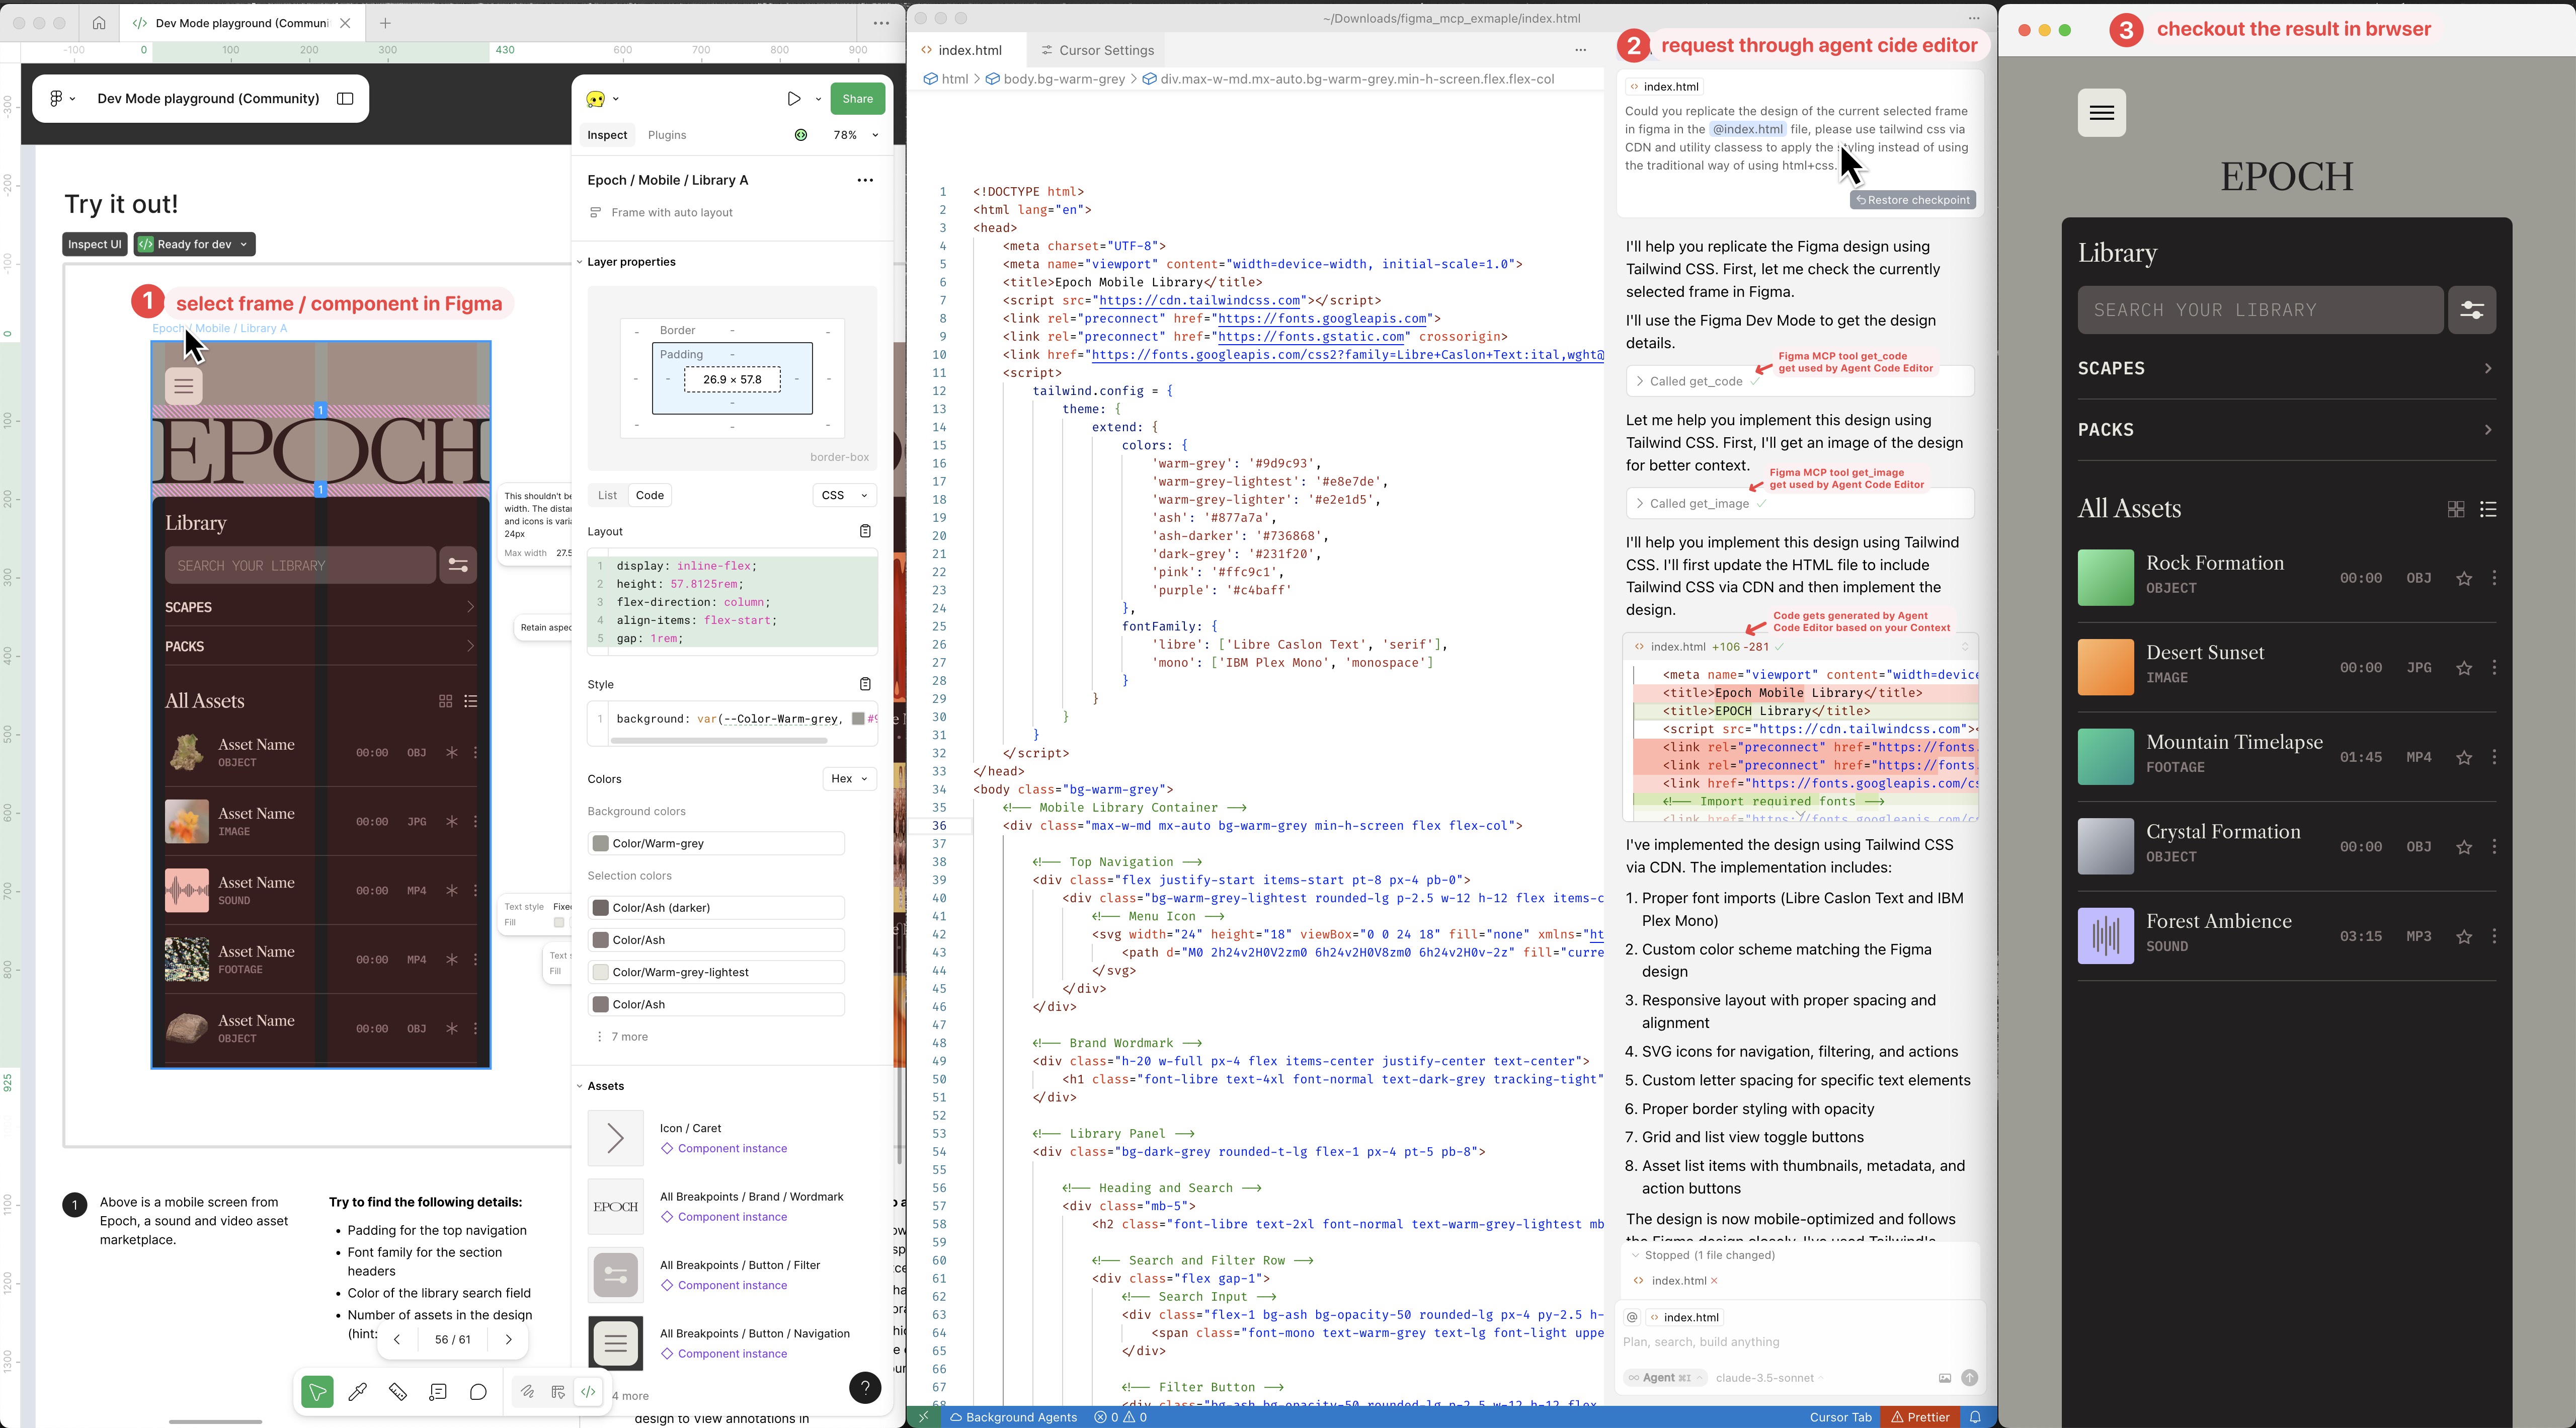Click the filter button in Figma mobile frame
The height and width of the screenshot is (1428, 2576).
(x=458, y=565)
